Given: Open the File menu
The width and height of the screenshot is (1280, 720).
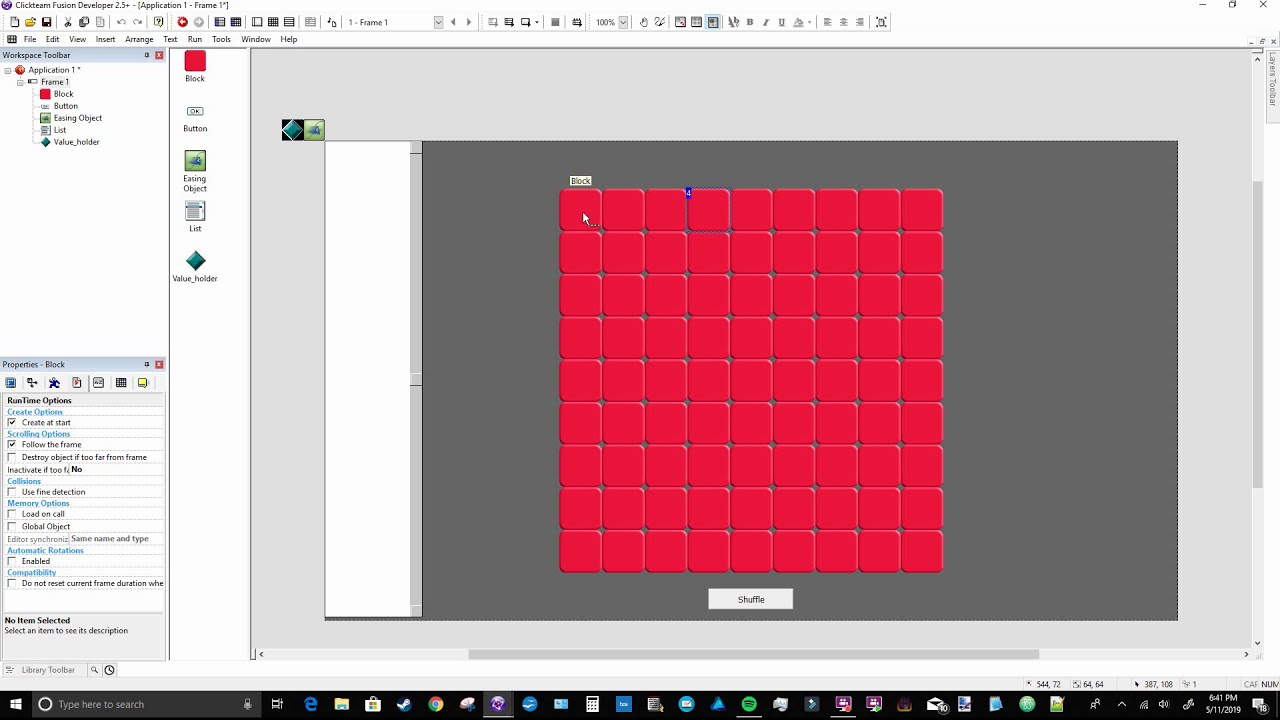Looking at the screenshot, I should pyautogui.click(x=30, y=39).
